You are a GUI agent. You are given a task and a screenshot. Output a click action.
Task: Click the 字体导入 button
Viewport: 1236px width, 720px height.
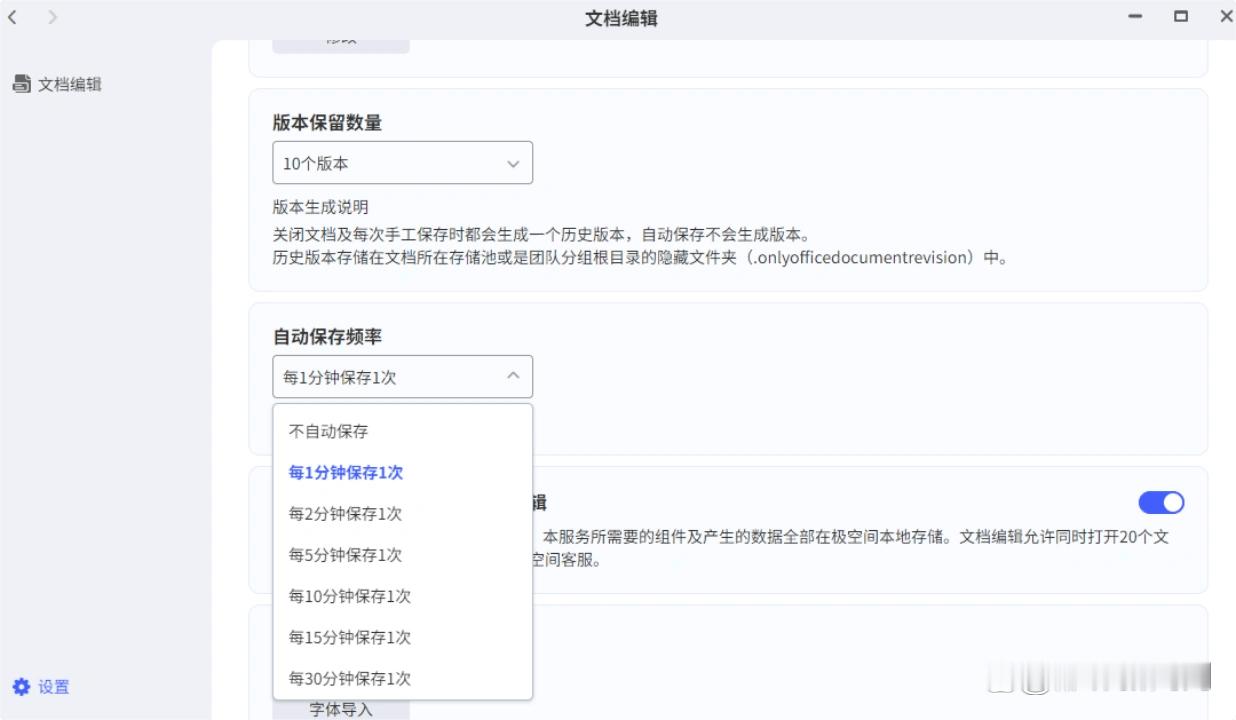click(341, 709)
